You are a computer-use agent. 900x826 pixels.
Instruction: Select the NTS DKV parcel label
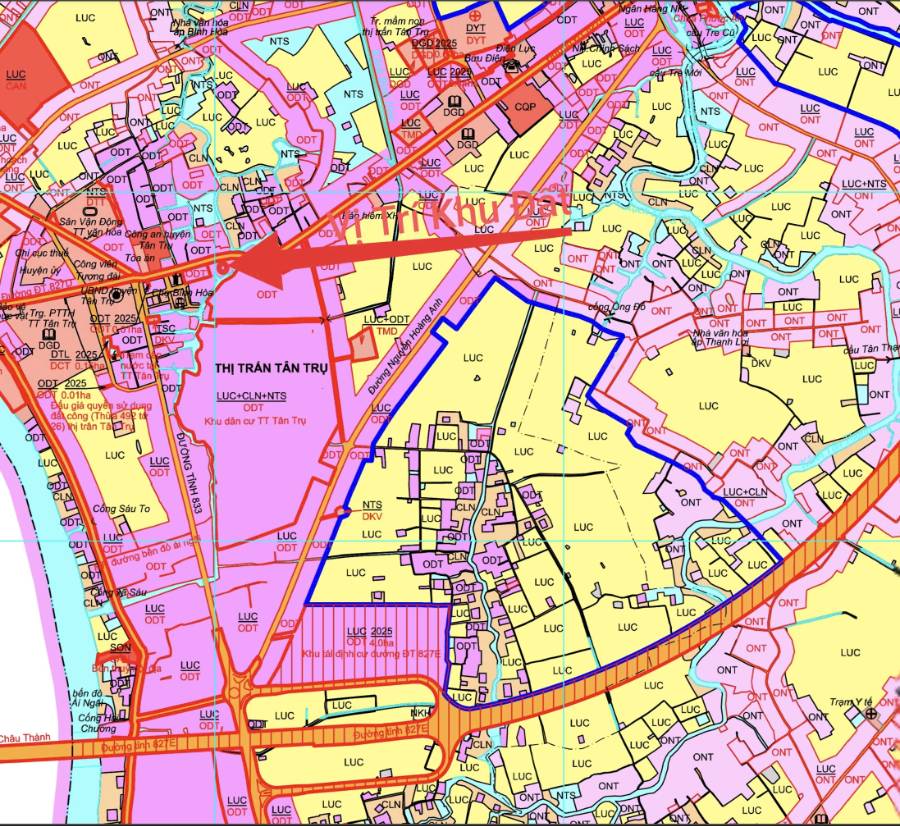tap(372, 510)
